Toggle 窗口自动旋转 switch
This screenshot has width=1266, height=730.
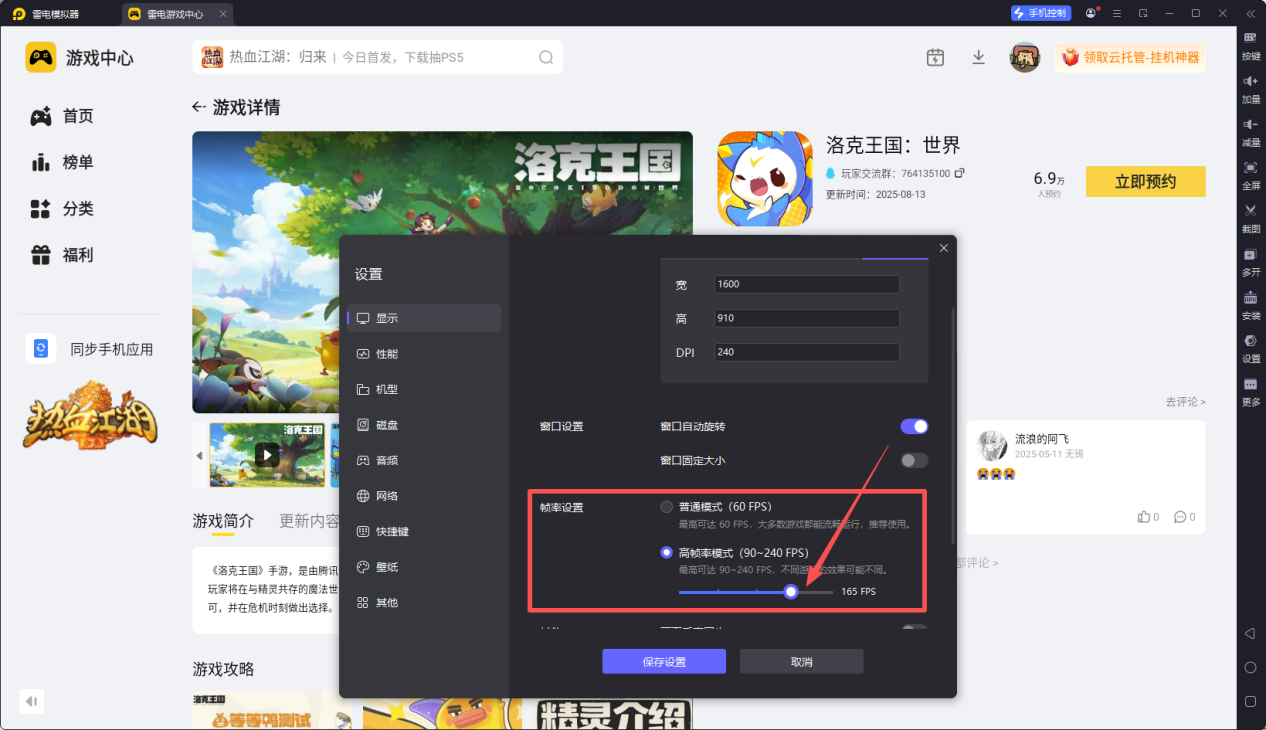click(914, 426)
